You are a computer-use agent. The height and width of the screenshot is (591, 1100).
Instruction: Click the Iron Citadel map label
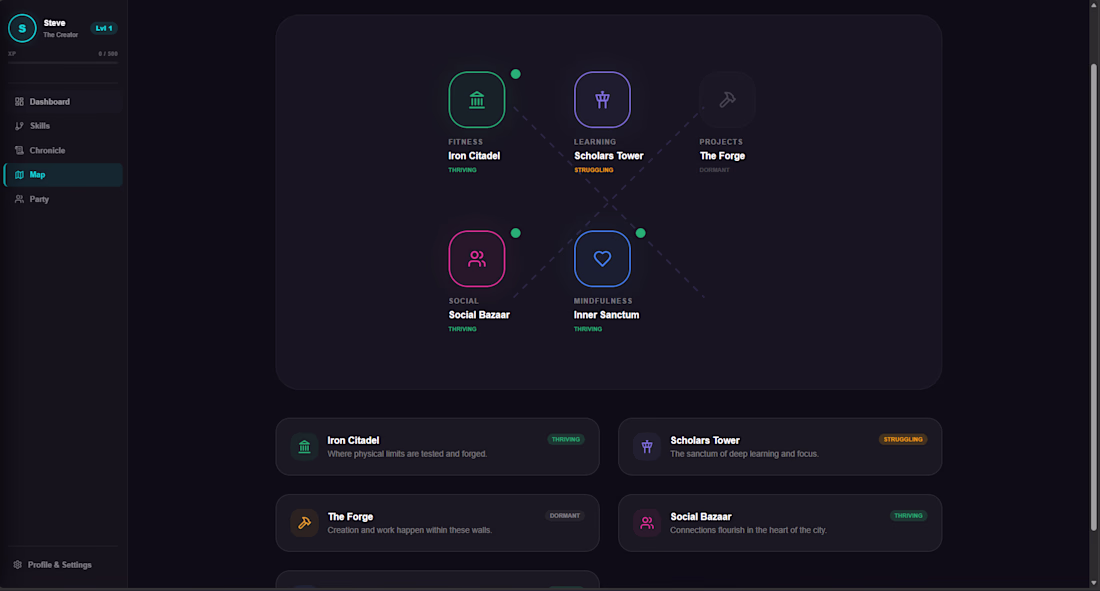(474, 156)
